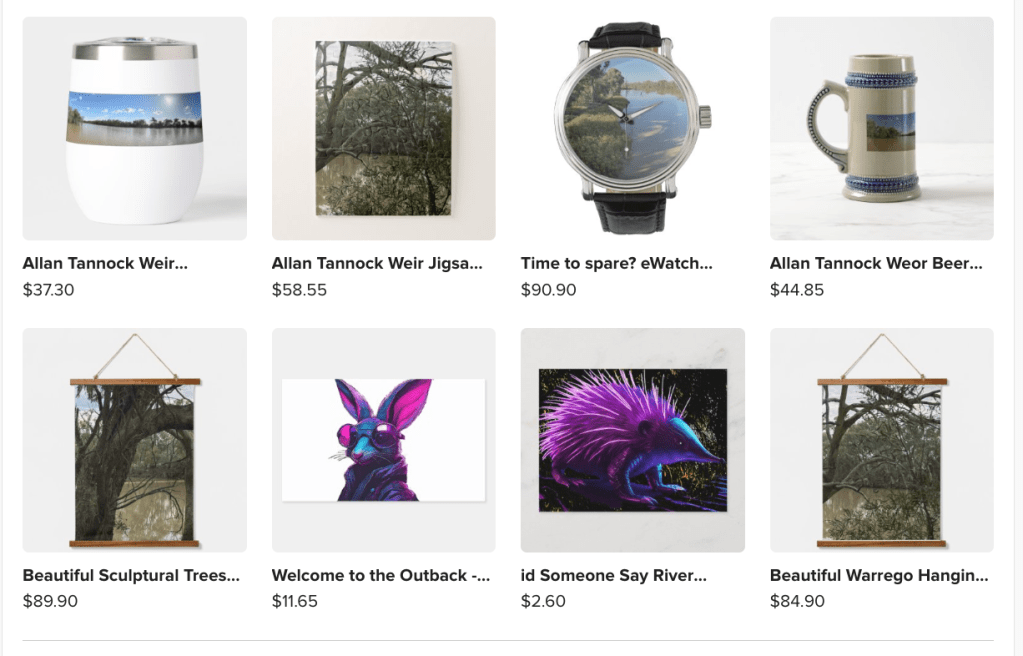
Task: Click the $11.65 rabbit card price
Action: [295, 601]
